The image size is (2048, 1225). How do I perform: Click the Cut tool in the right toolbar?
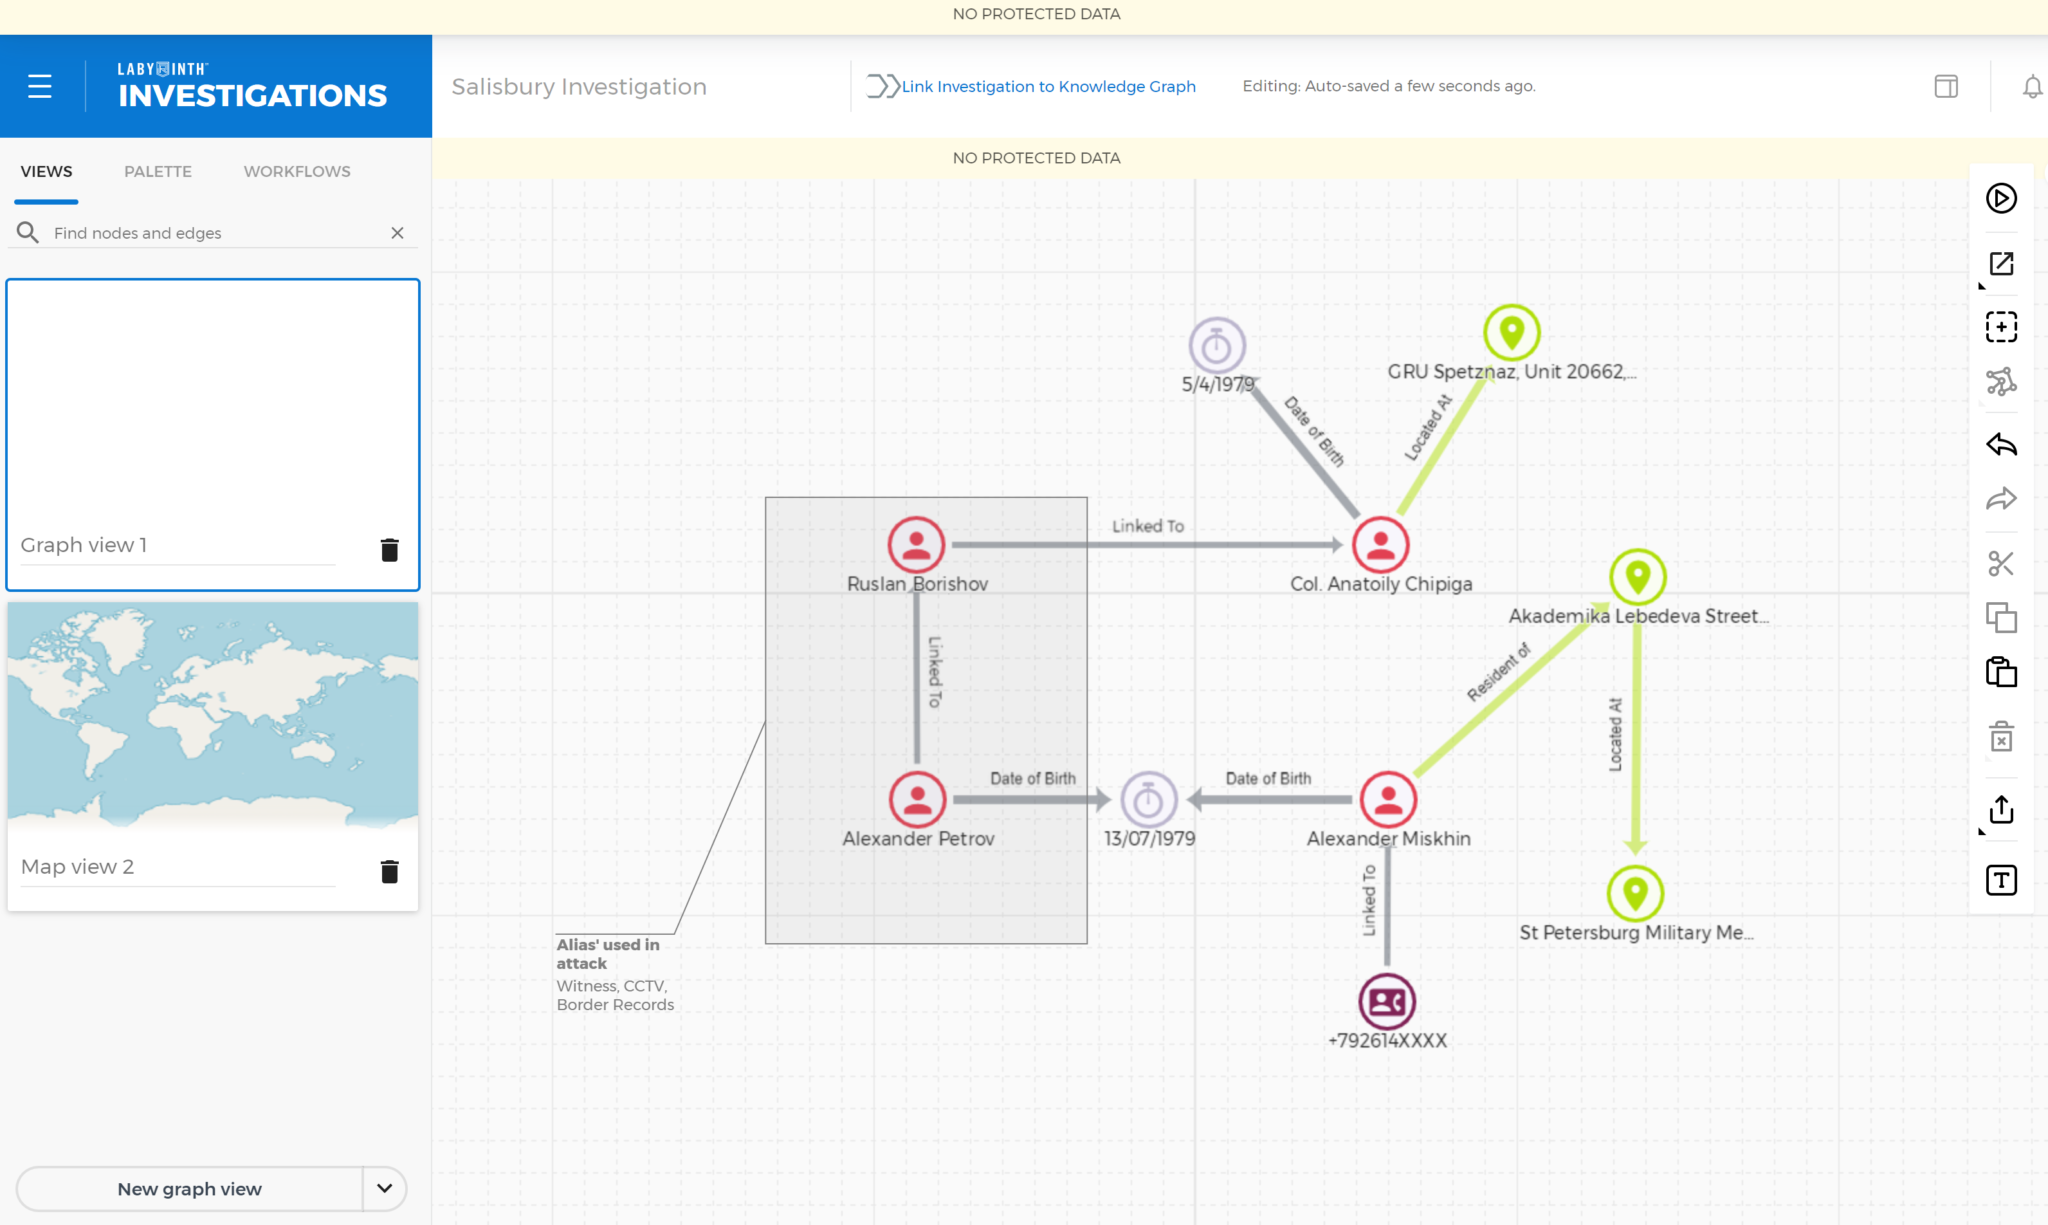click(x=2001, y=563)
